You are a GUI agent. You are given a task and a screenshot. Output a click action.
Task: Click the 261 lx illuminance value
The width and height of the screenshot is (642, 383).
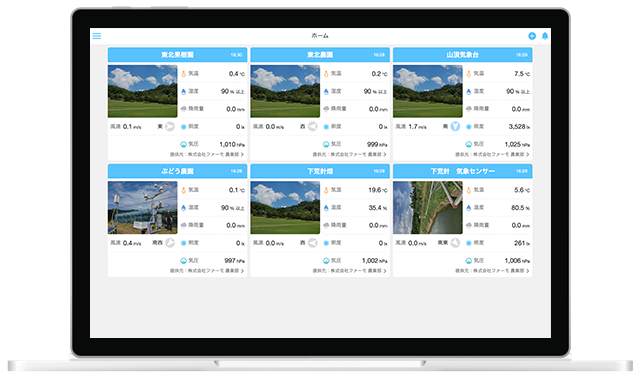tap(522, 243)
